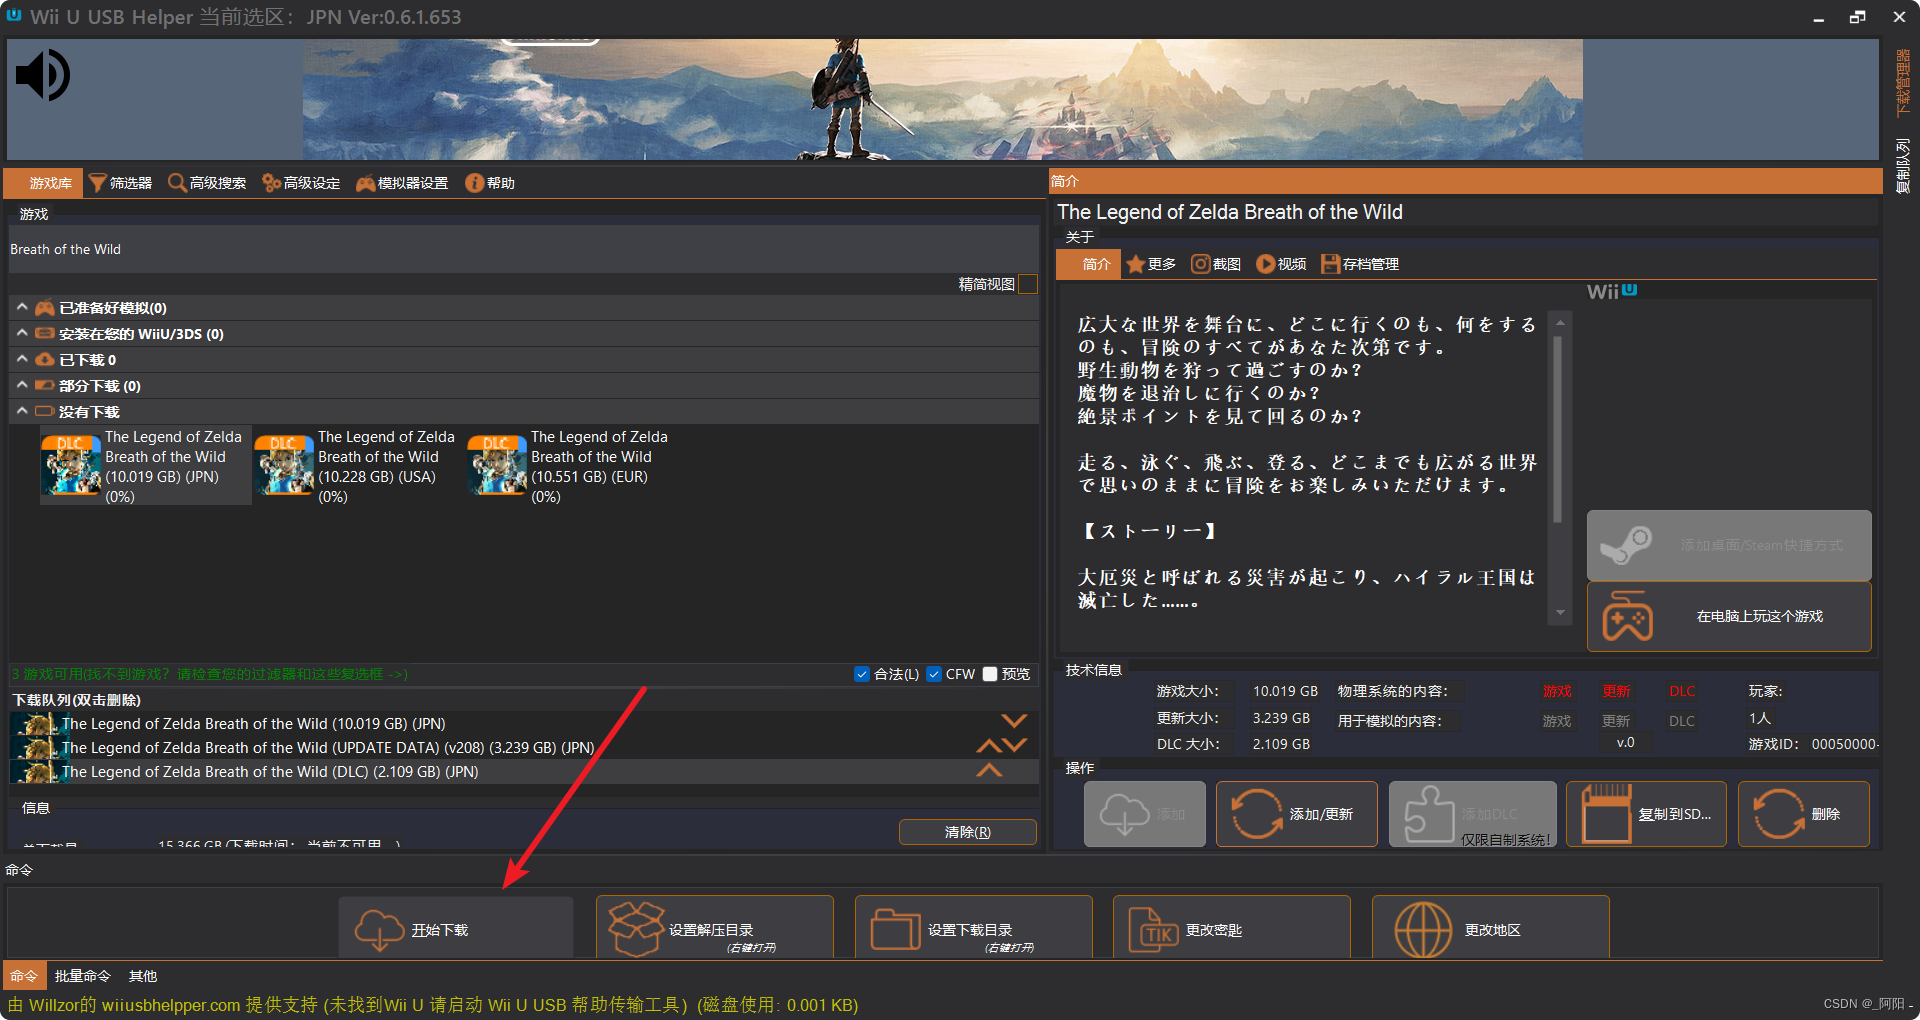The image size is (1920, 1020).
Task: Open the 筛选器 filter menu
Action: click(x=120, y=183)
